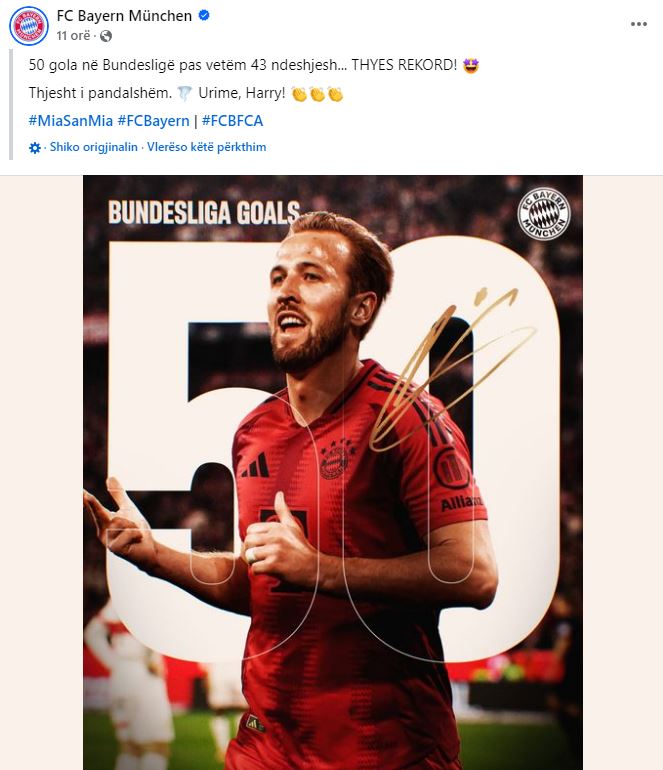Click the Bayern crest in the image corner
Screen dimensions: 663x770
(x=544, y=214)
